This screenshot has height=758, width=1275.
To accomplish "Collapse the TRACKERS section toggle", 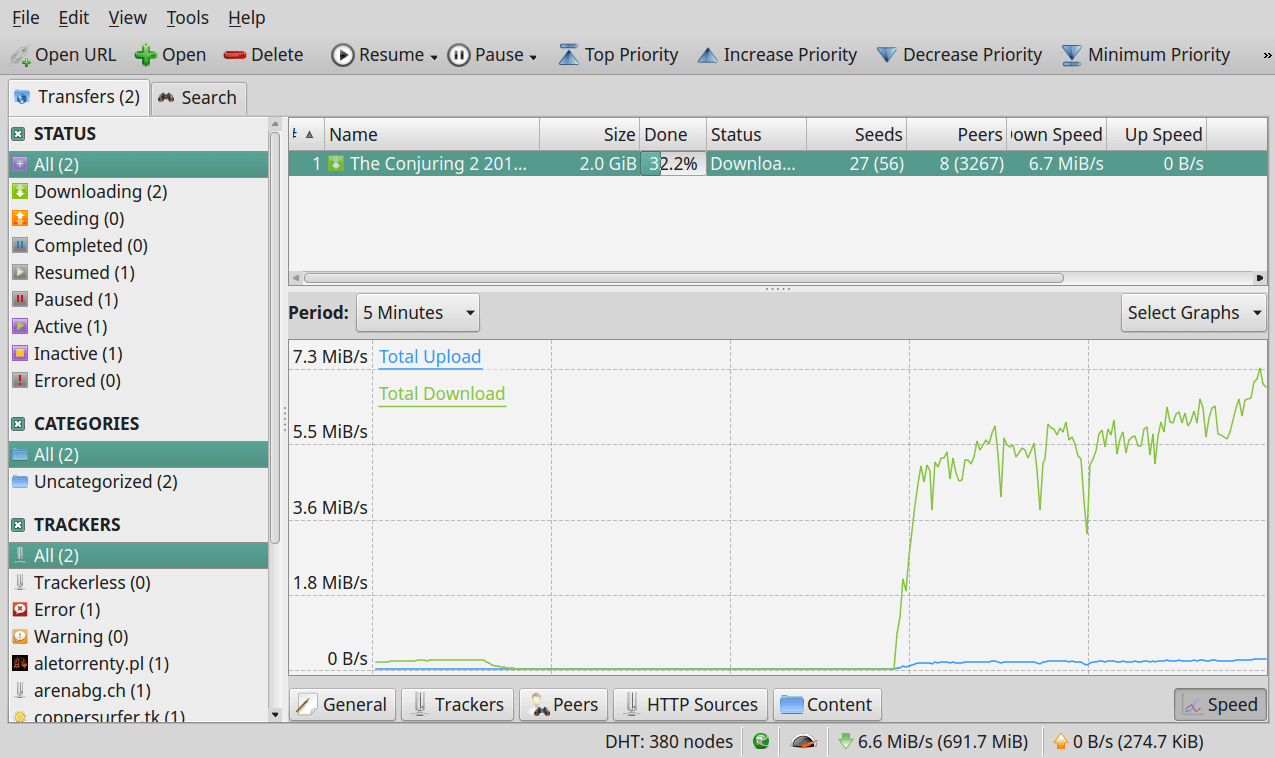I will [x=18, y=525].
